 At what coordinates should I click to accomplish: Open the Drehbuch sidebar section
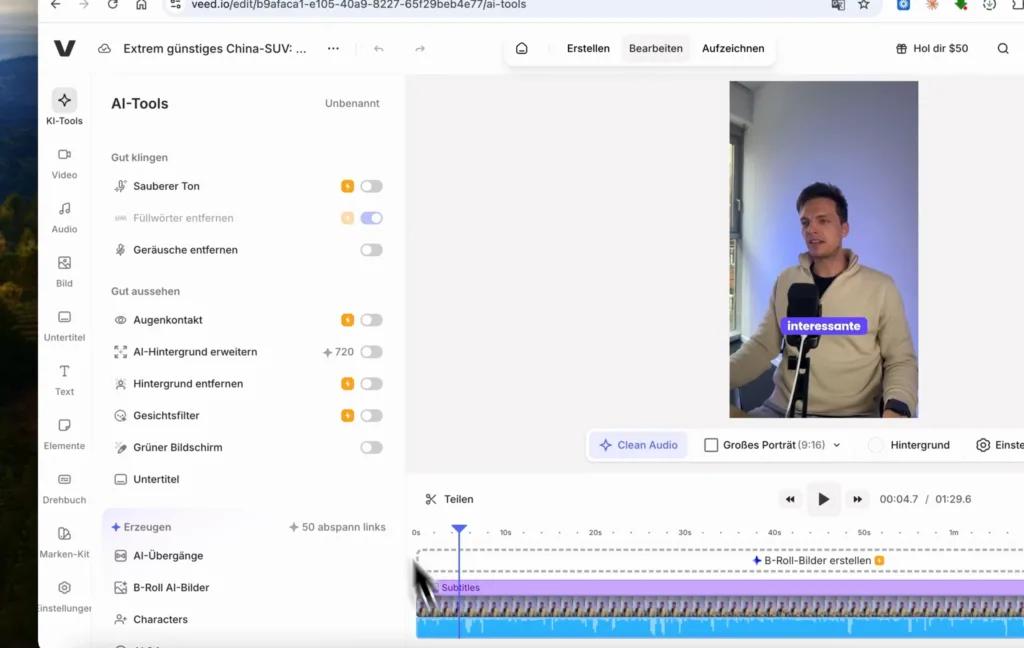pyautogui.click(x=64, y=489)
